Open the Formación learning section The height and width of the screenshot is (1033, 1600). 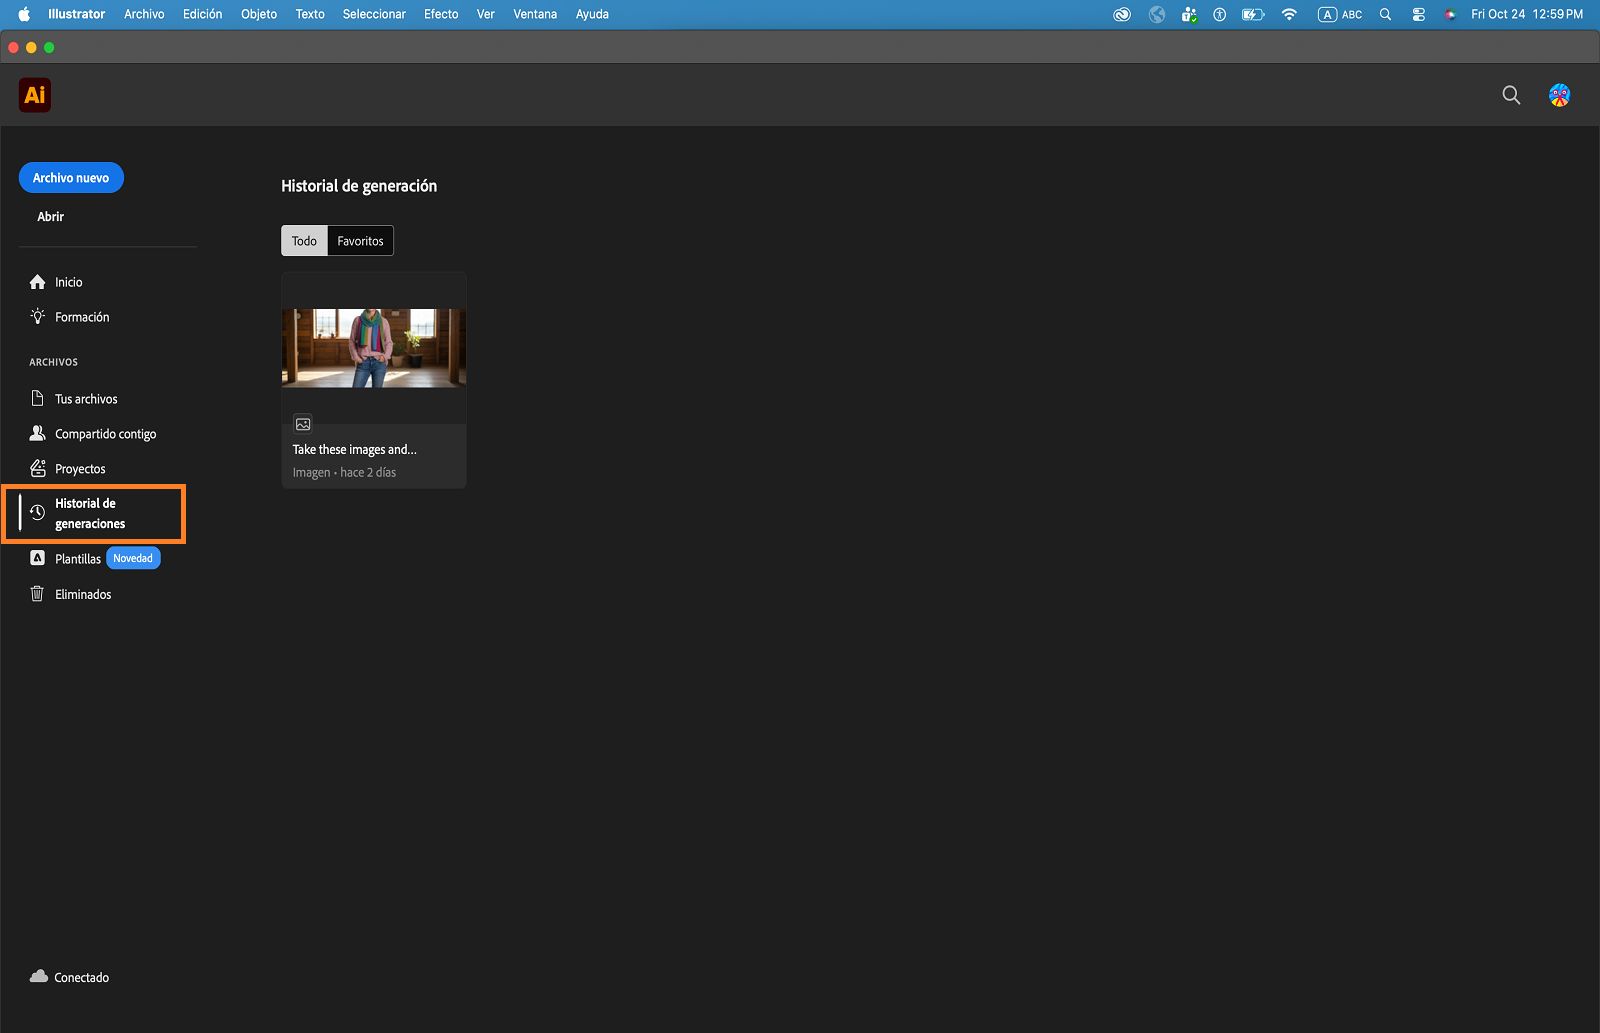pyautogui.click(x=82, y=316)
